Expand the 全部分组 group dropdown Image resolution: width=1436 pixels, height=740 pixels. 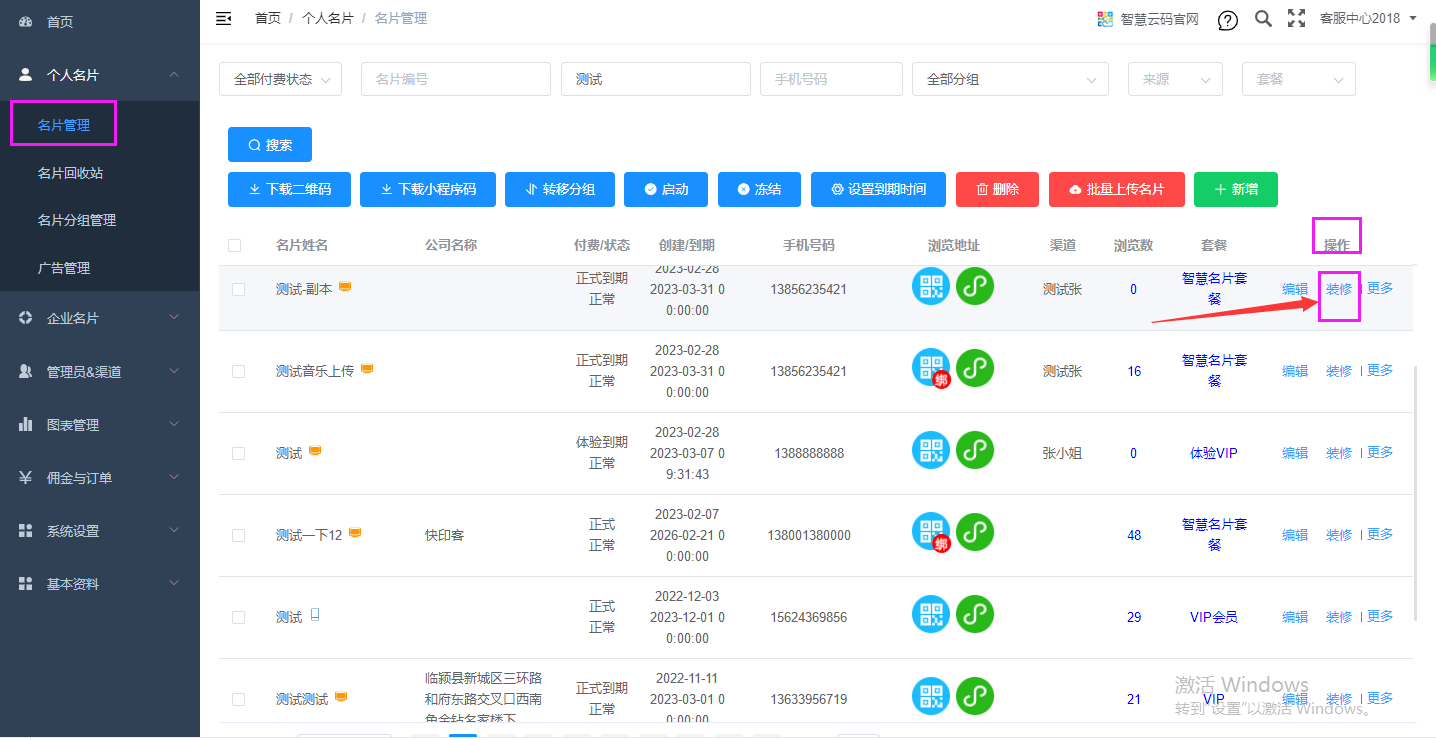(1009, 79)
